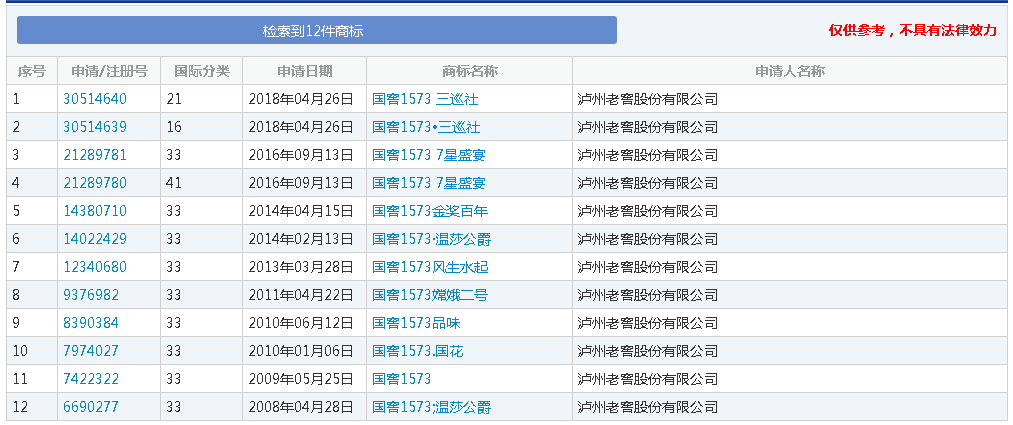Click the 商标名称 column header
This screenshot has height=425, width=1013.
click(470, 71)
